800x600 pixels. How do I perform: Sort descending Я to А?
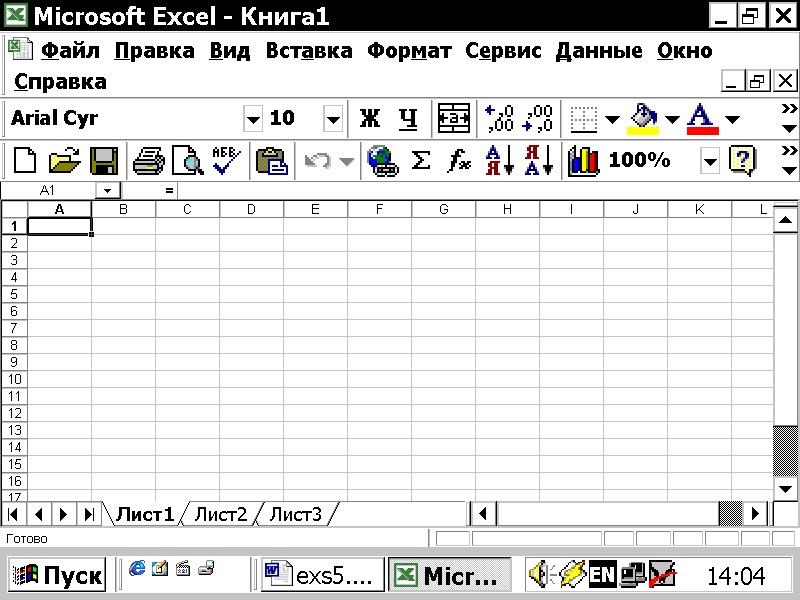pos(539,160)
